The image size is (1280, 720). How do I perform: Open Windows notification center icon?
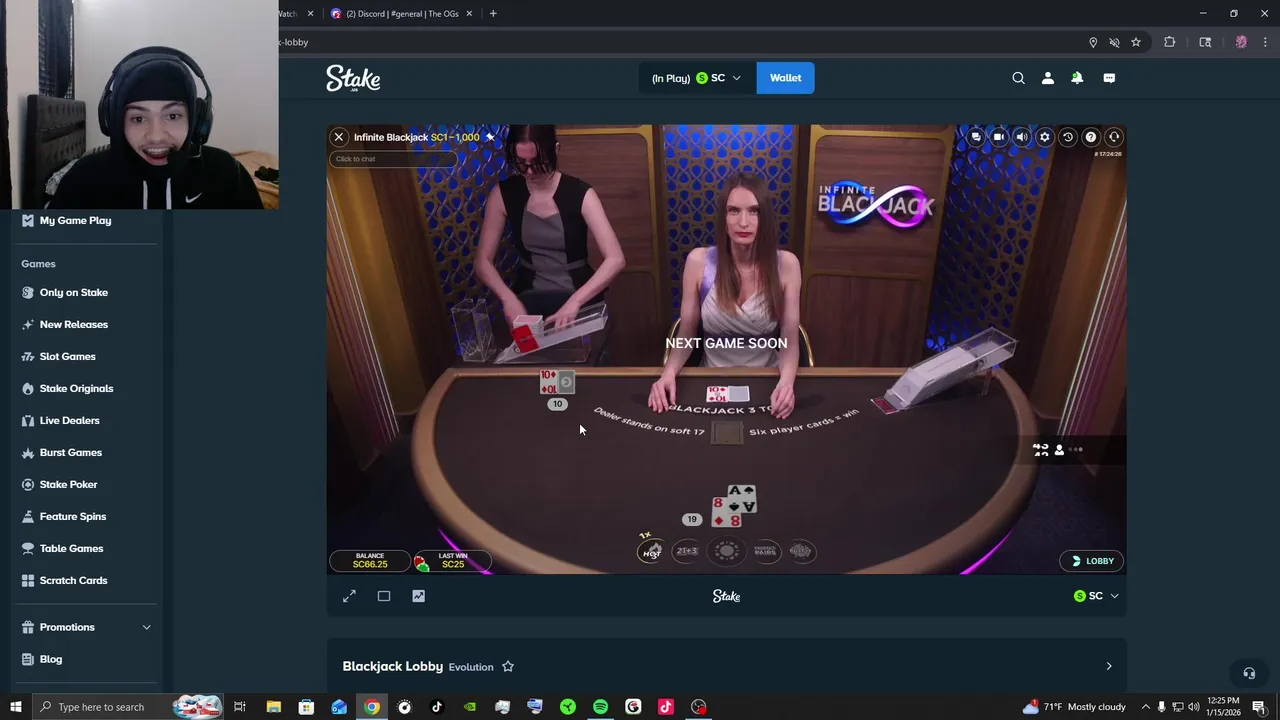1259,707
